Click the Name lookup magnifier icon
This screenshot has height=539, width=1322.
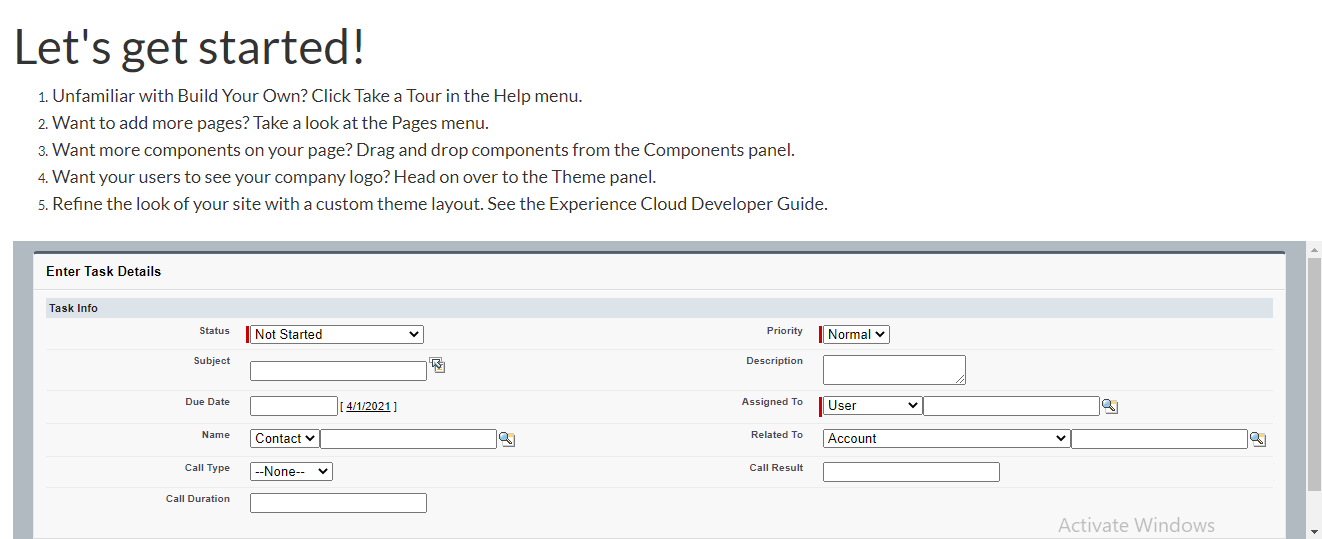pyautogui.click(x=506, y=439)
